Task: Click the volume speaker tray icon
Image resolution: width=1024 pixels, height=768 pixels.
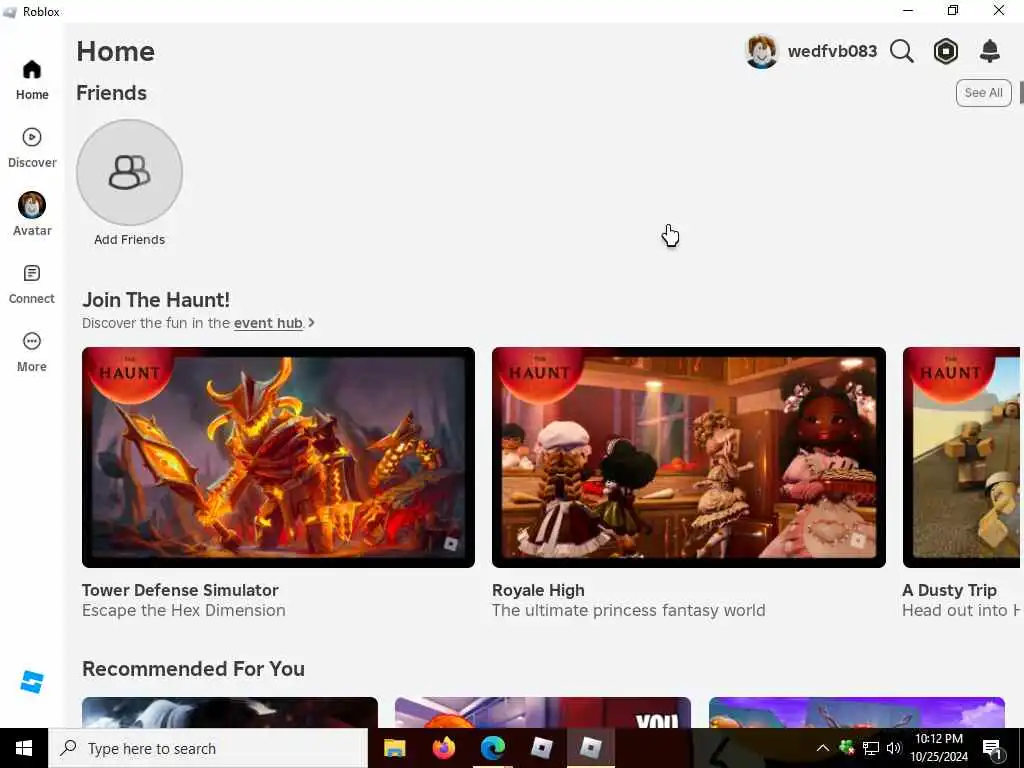Action: tap(894, 748)
